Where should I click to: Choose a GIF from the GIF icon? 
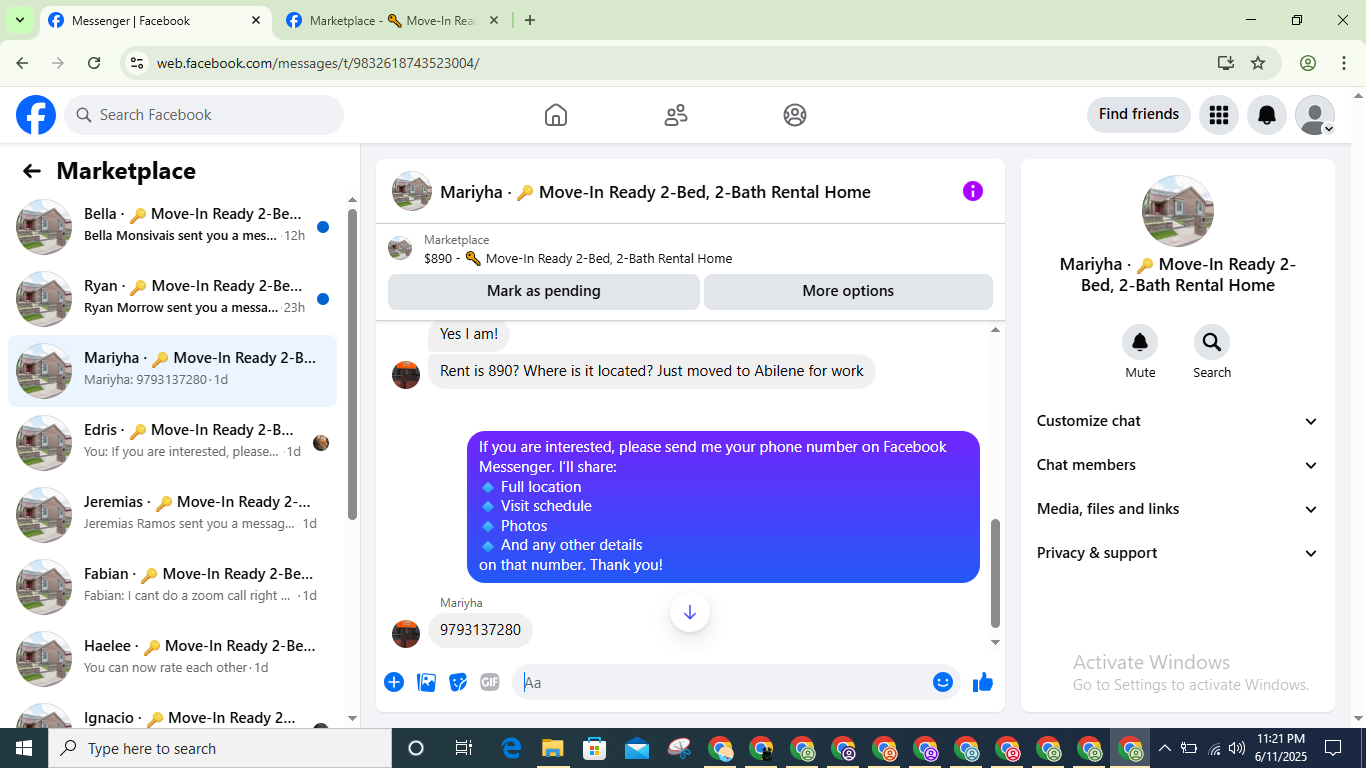[490, 682]
